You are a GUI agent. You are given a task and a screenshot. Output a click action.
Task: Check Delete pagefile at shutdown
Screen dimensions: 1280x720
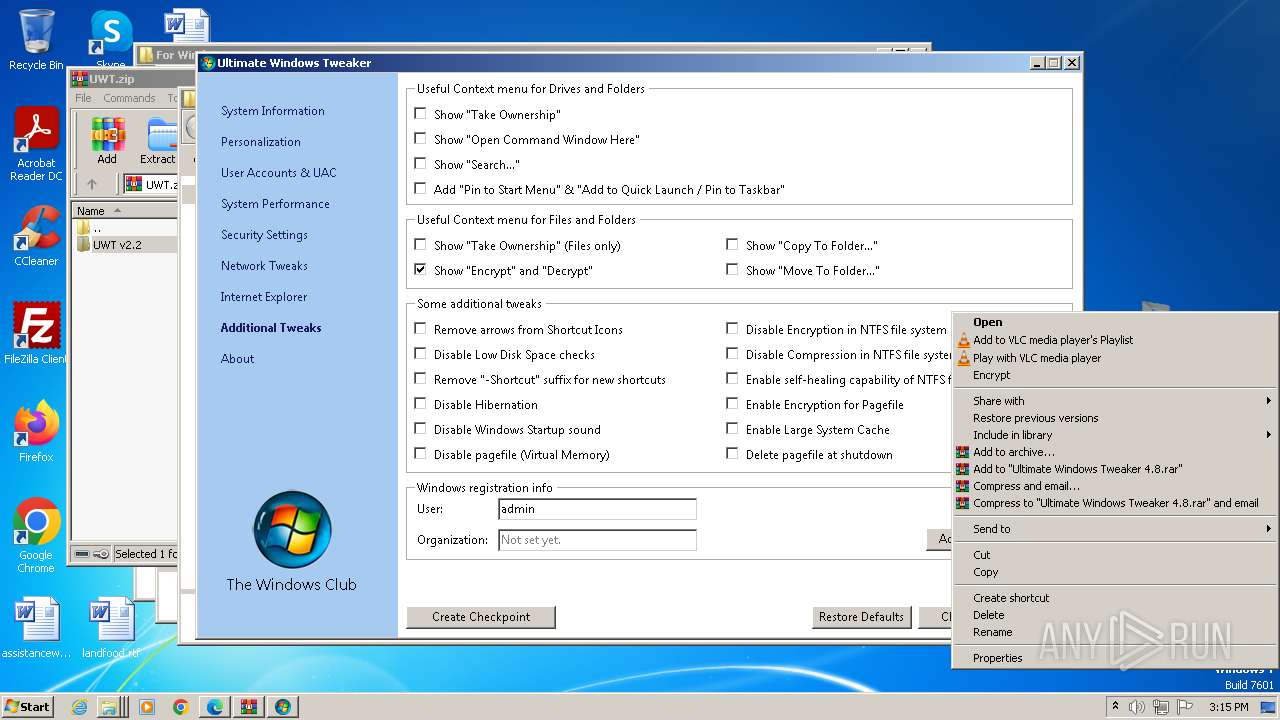732,454
